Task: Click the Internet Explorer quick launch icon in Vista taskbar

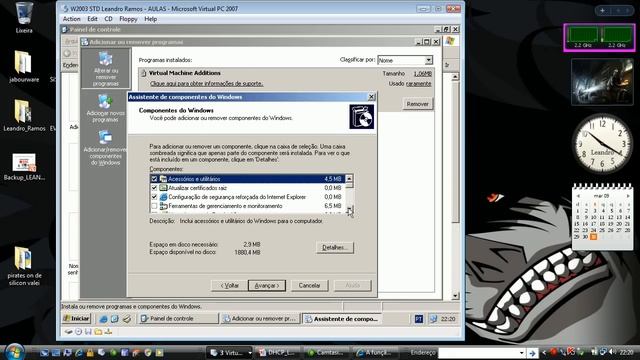Action: tap(79, 352)
